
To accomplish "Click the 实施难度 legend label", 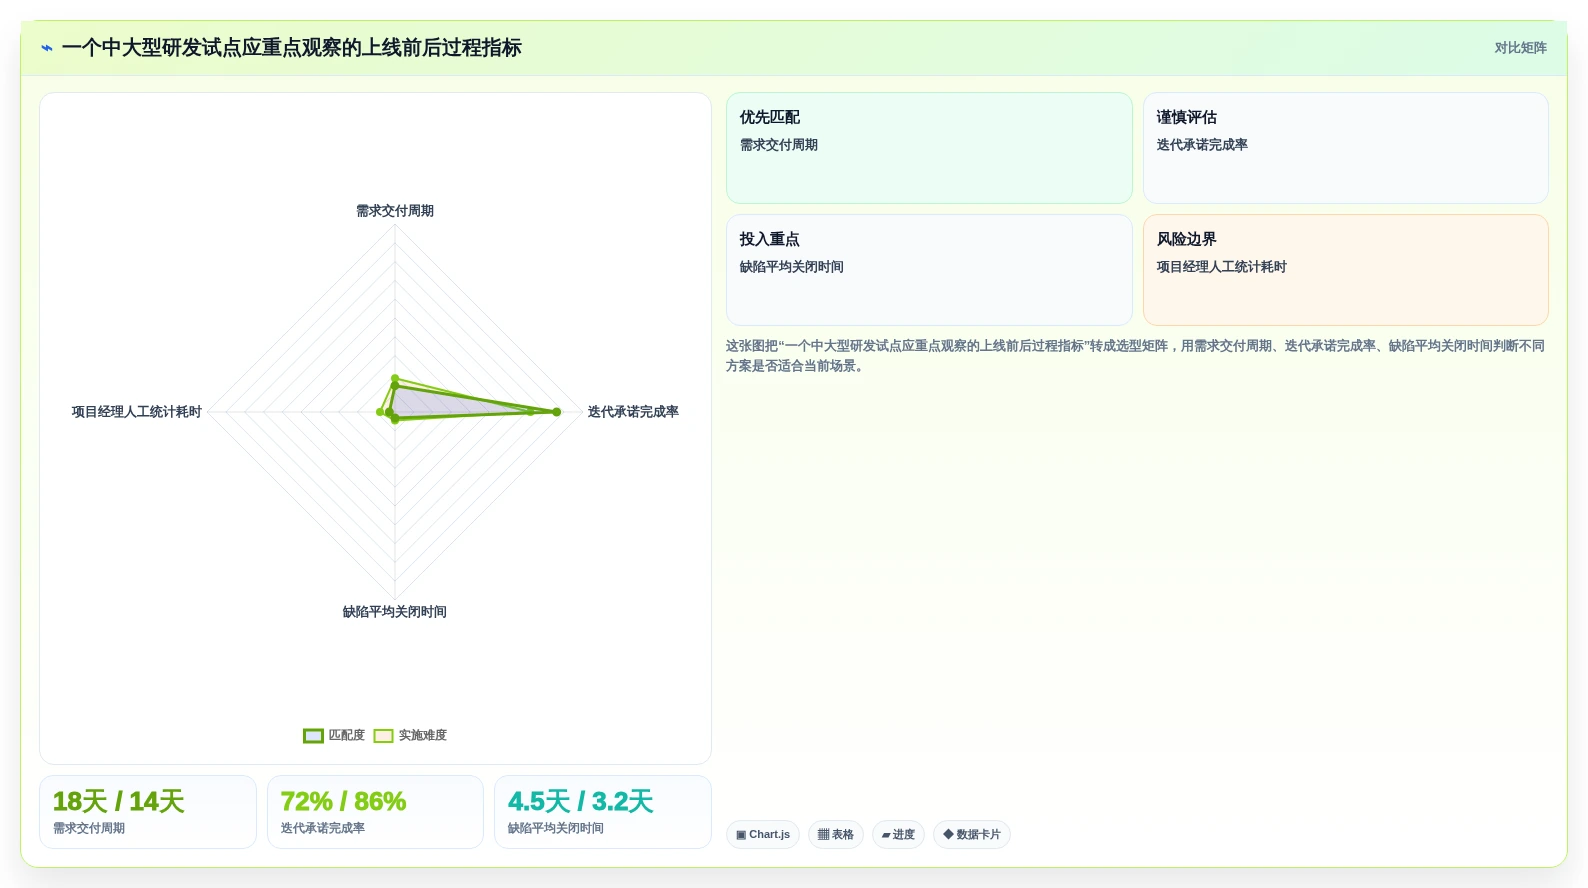I will [x=423, y=735].
